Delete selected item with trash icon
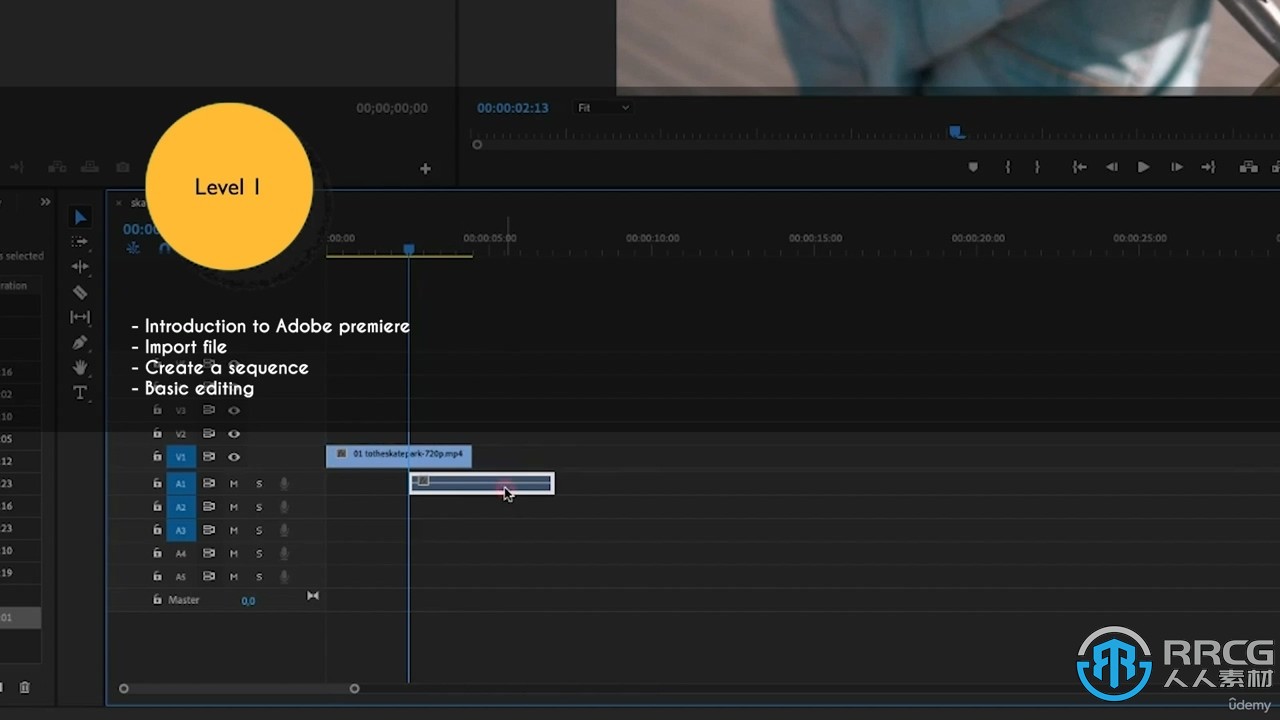Viewport: 1280px width, 720px height. [x=25, y=687]
